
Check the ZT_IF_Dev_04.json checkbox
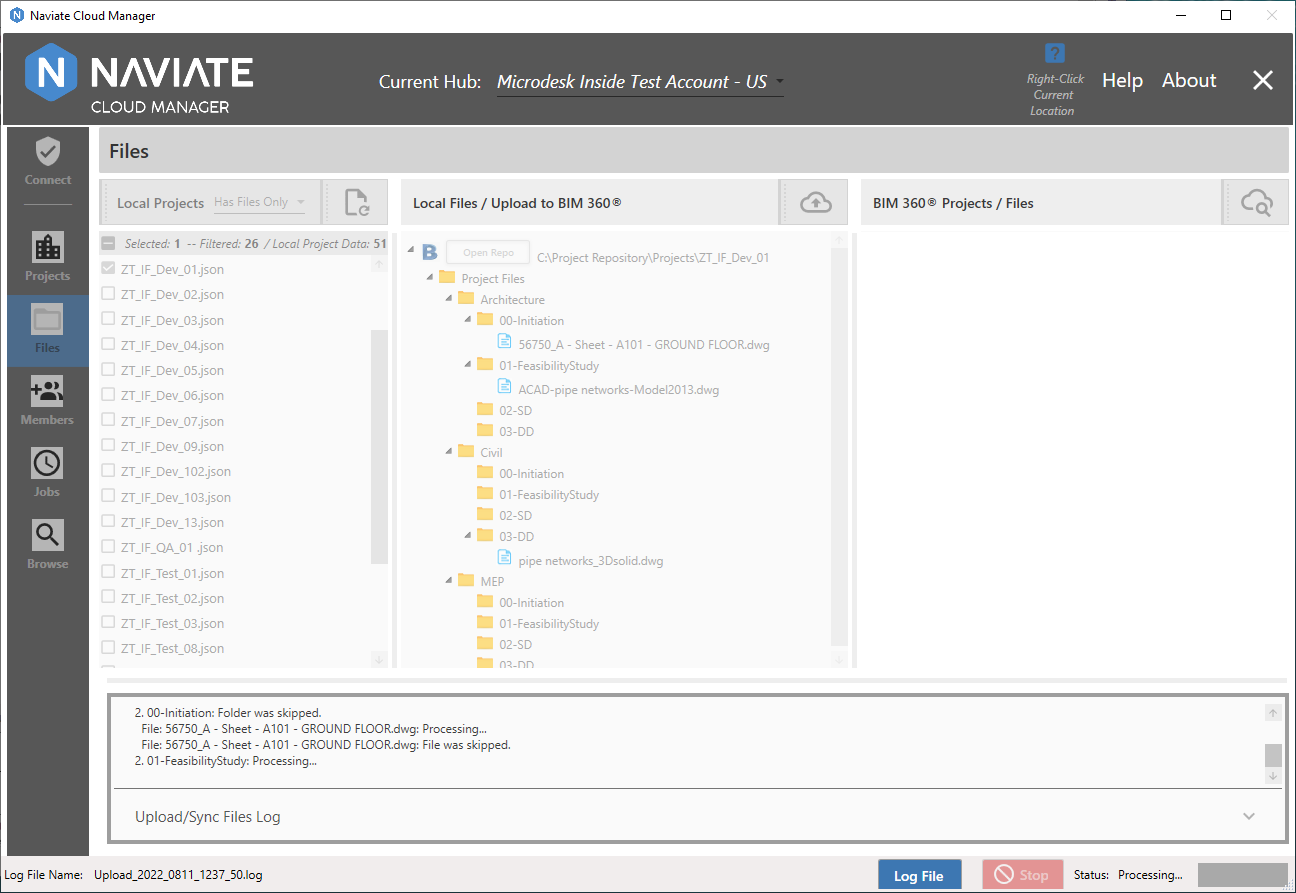point(109,345)
